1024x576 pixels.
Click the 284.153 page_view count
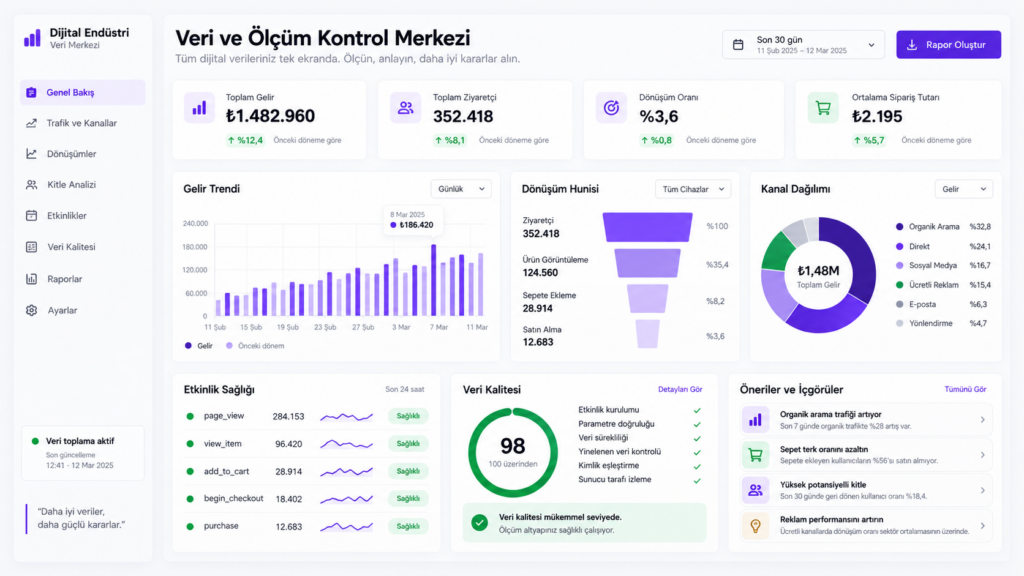288,416
